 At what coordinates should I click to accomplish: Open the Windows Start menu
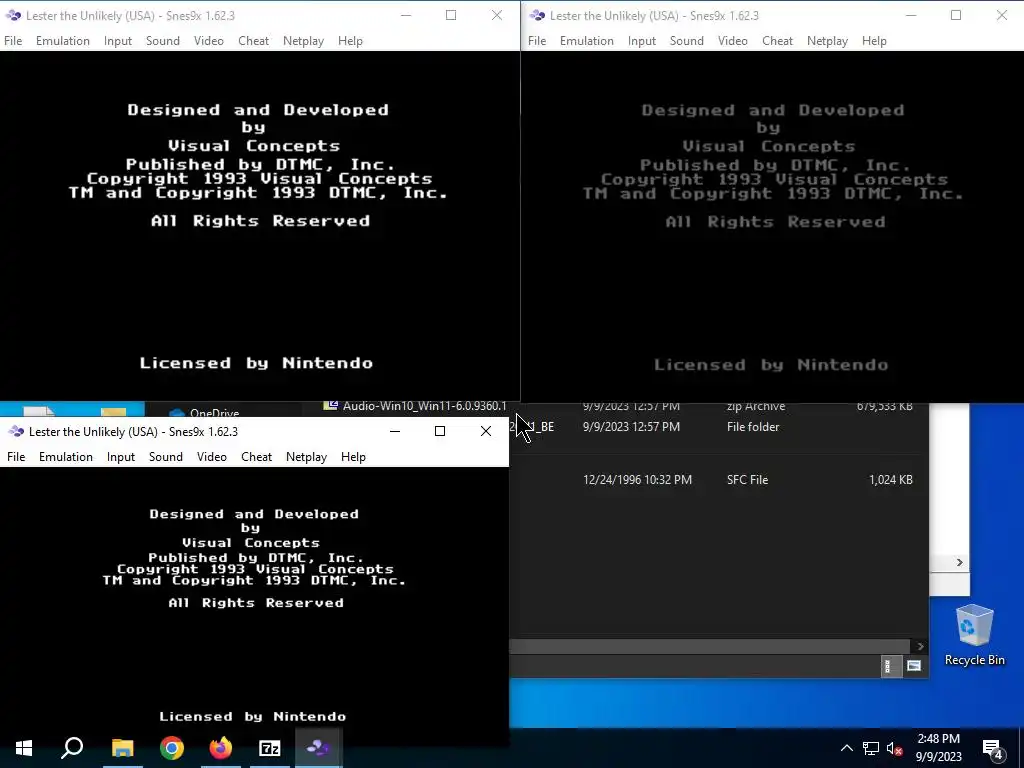pyautogui.click(x=24, y=748)
